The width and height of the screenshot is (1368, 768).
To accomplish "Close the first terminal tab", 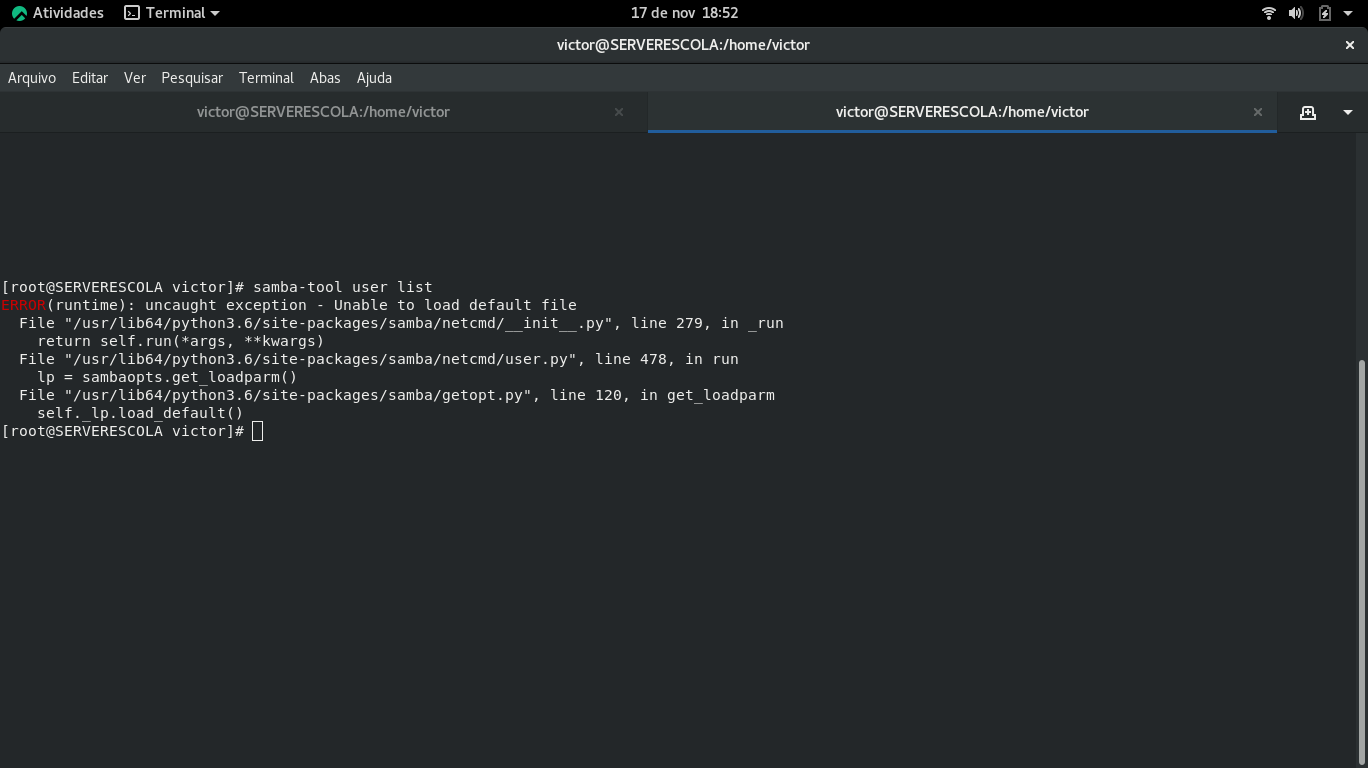I will click(x=619, y=112).
